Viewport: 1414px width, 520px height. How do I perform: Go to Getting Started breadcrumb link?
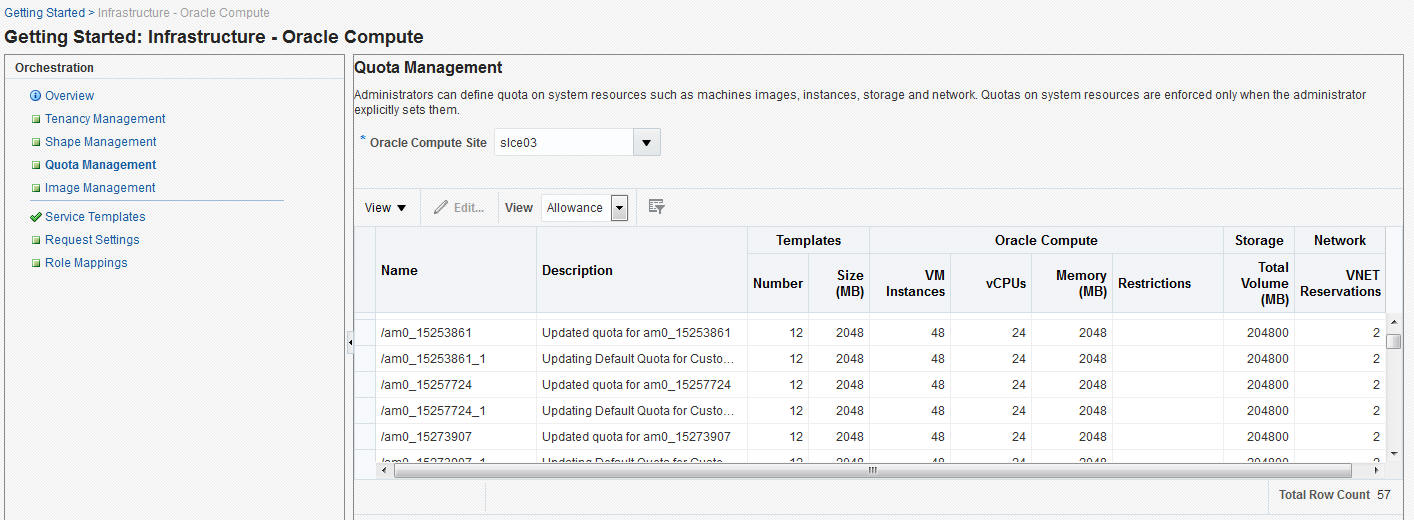click(x=44, y=13)
